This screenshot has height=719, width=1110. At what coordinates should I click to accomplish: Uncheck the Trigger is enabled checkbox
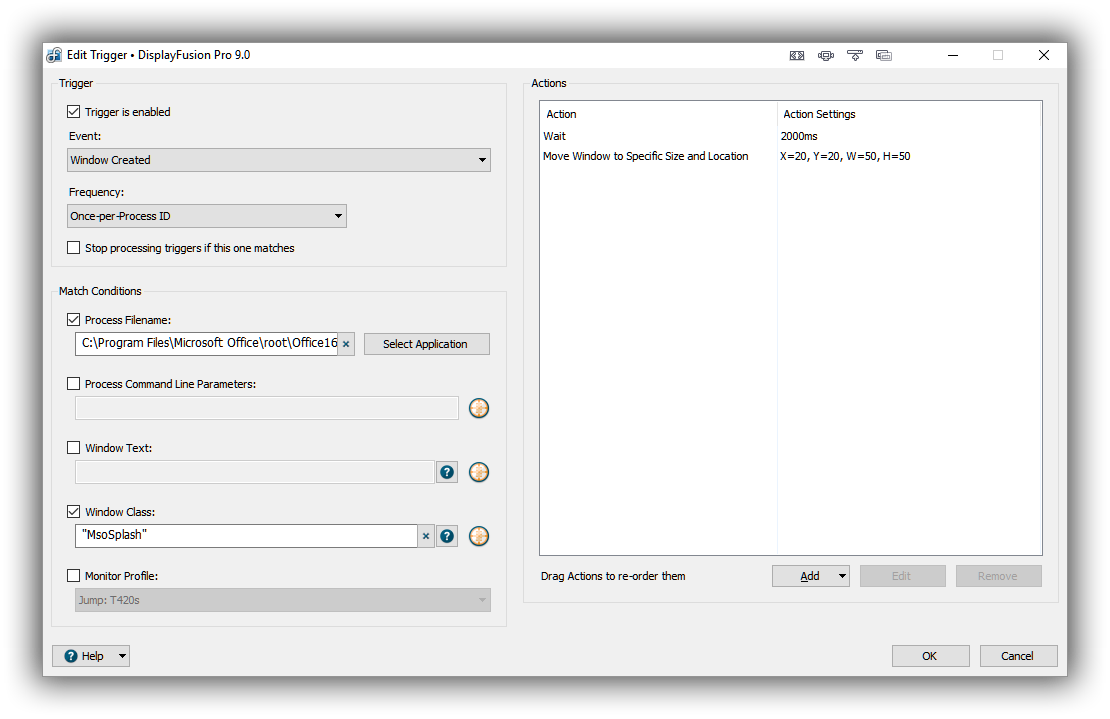74,112
